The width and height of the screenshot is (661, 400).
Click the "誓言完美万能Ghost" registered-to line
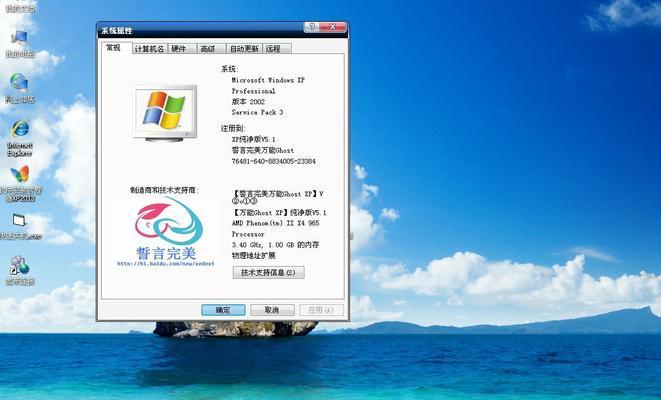tap(263, 150)
